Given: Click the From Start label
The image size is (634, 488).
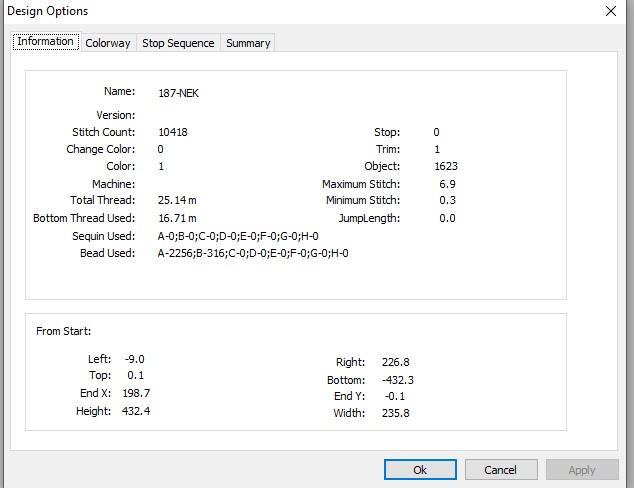Looking at the screenshot, I should pyautogui.click(x=63, y=331).
